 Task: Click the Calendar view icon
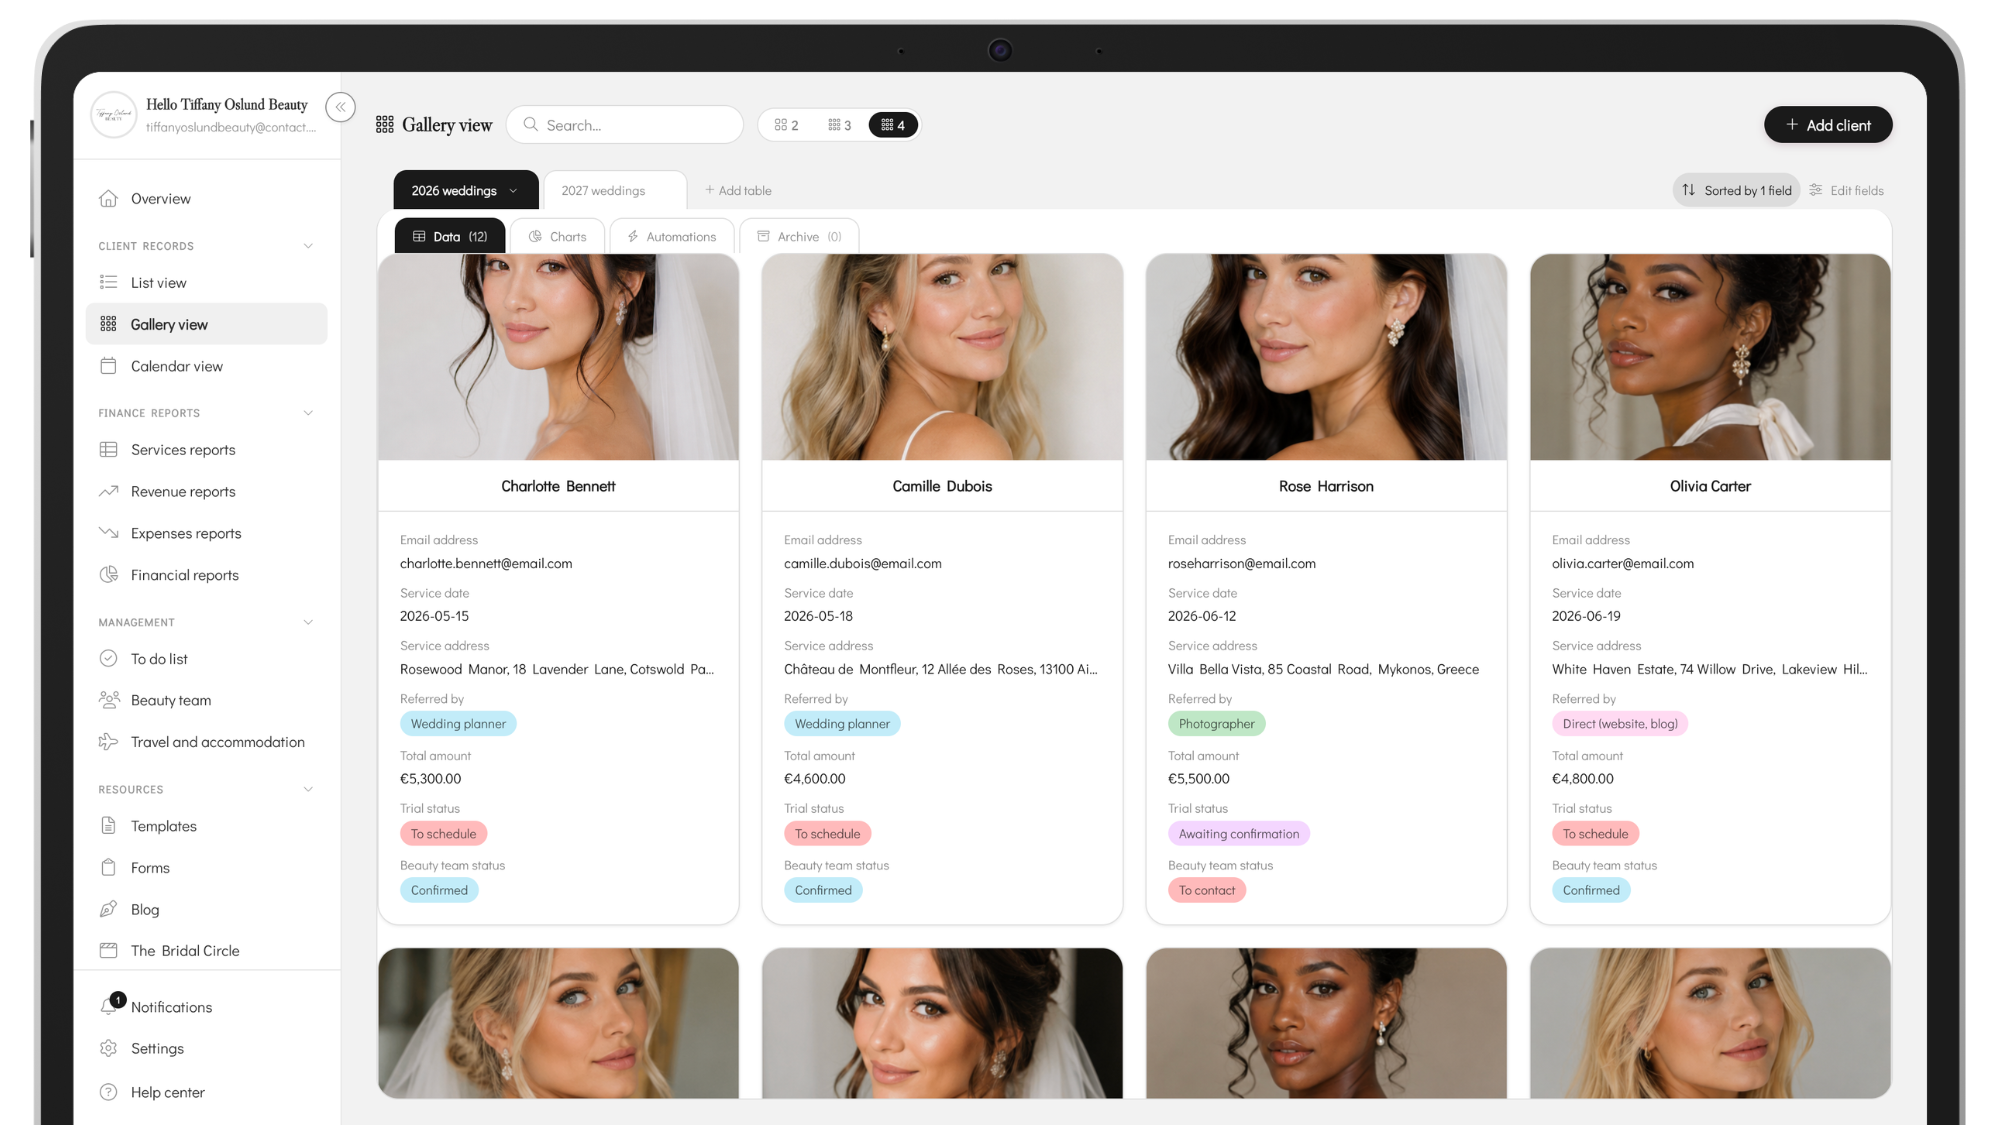(x=108, y=366)
